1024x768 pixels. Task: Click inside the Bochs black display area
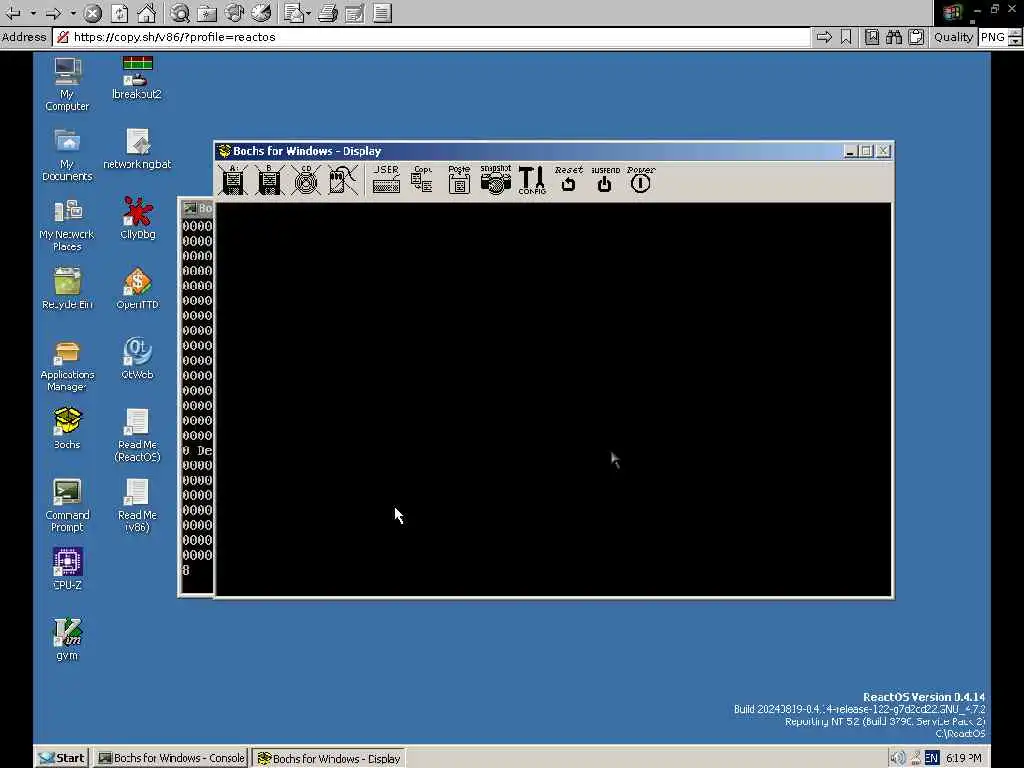(x=553, y=399)
